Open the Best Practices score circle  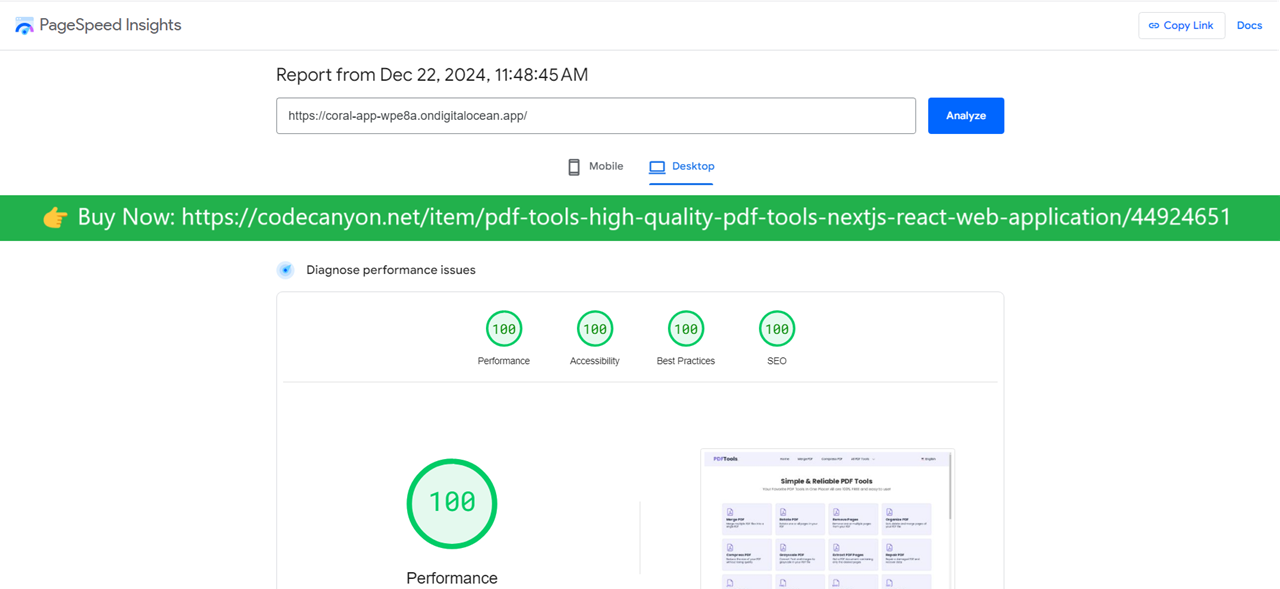click(x=686, y=328)
